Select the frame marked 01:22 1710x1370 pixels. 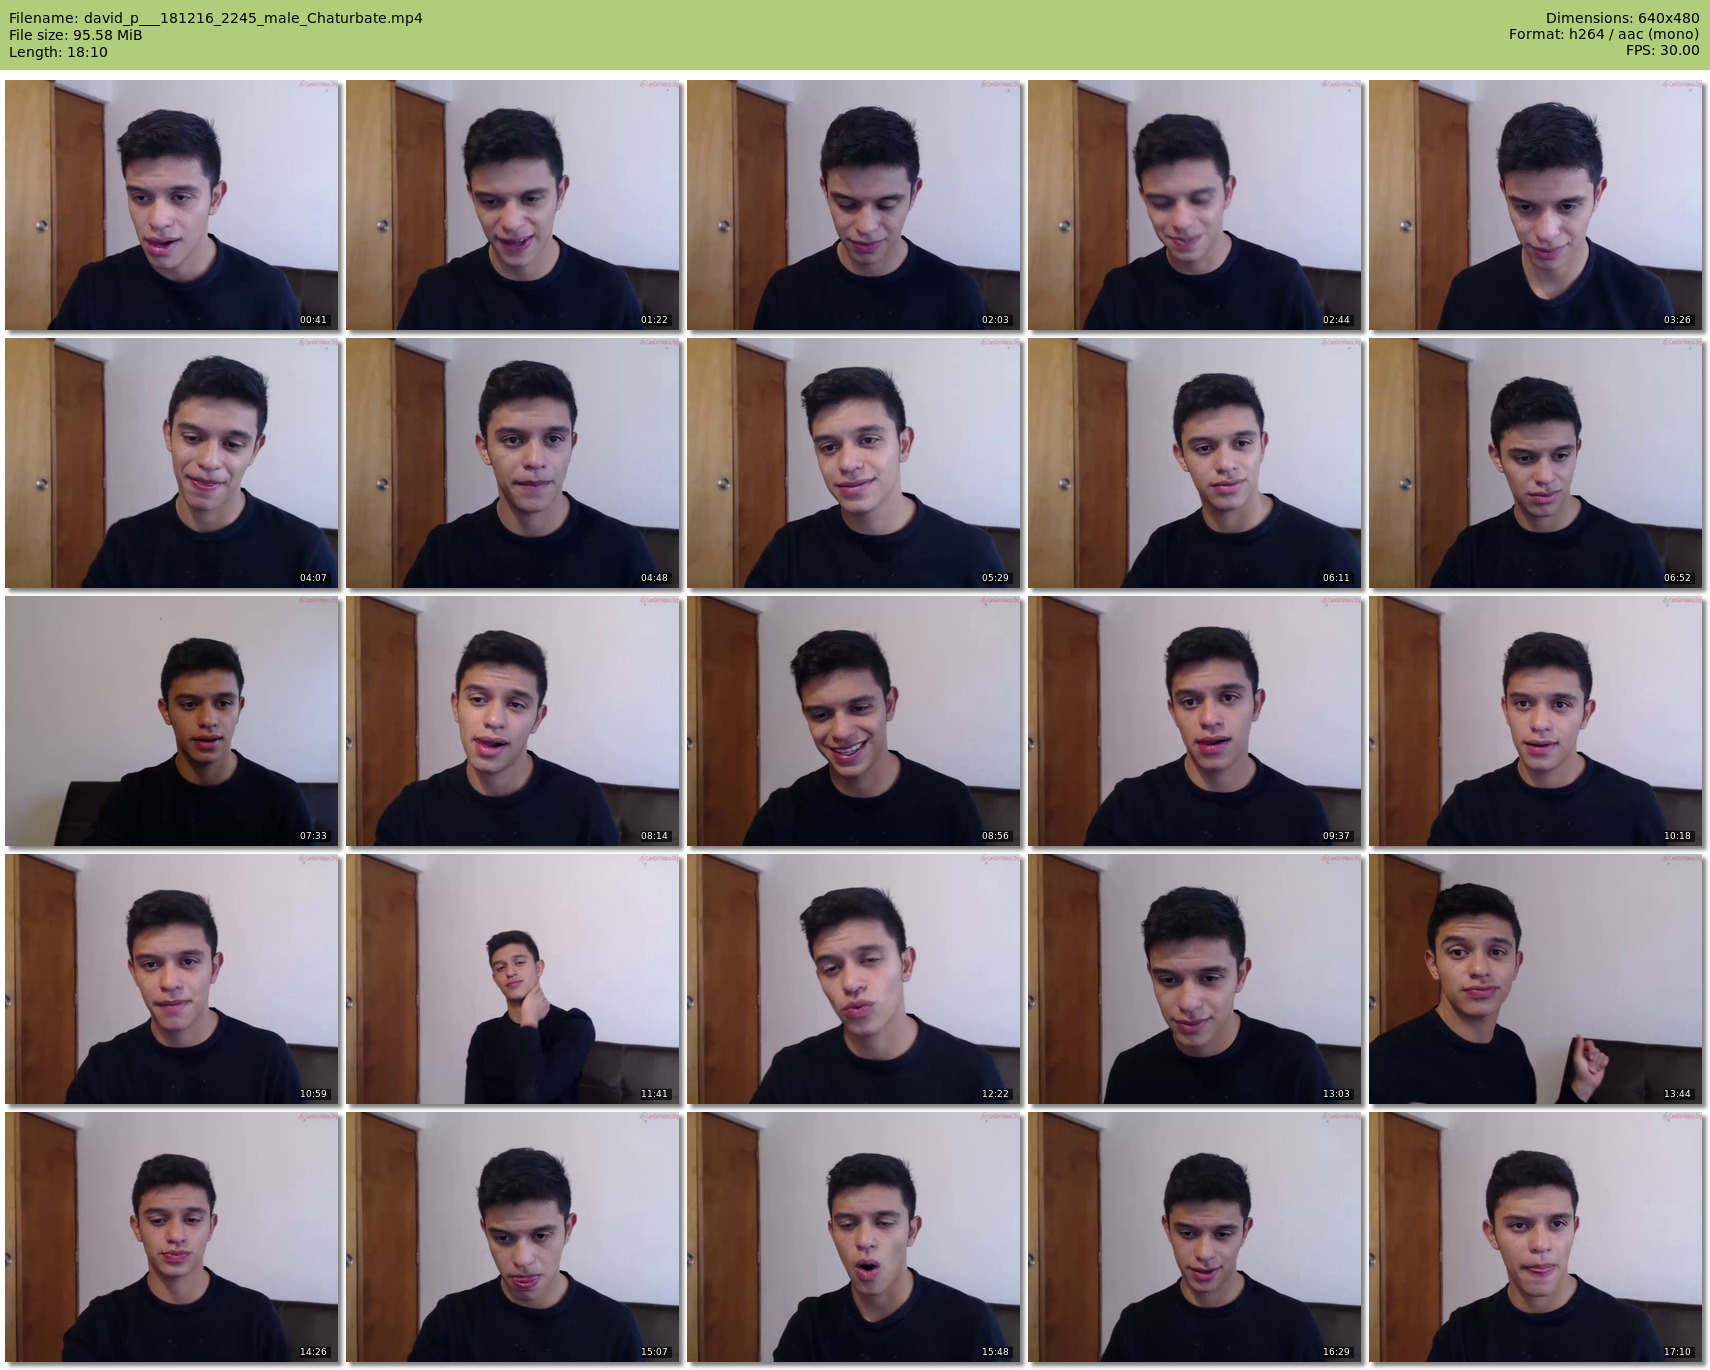click(x=513, y=205)
